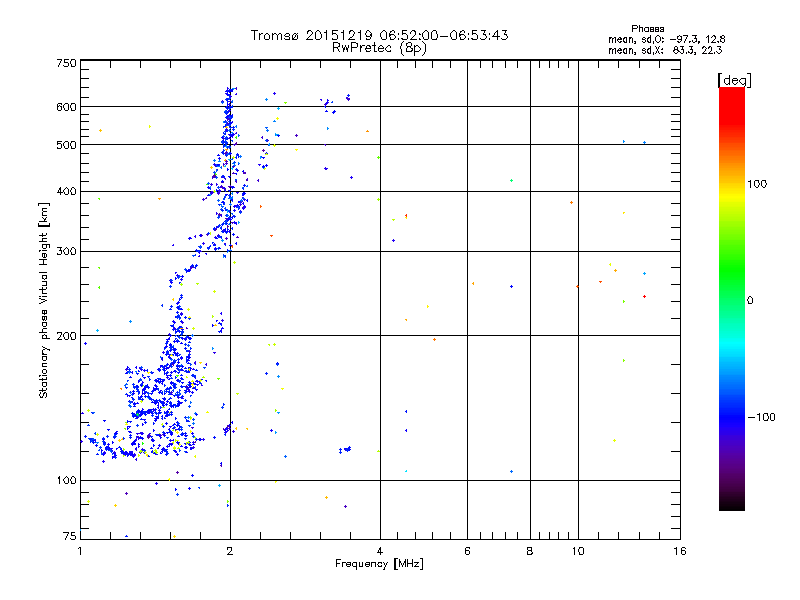This screenshot has height=600, width=800.
Task: Click the 'mean, sd,O: -97.3, 12.8' statistics line
Action: tap(666, 39)
